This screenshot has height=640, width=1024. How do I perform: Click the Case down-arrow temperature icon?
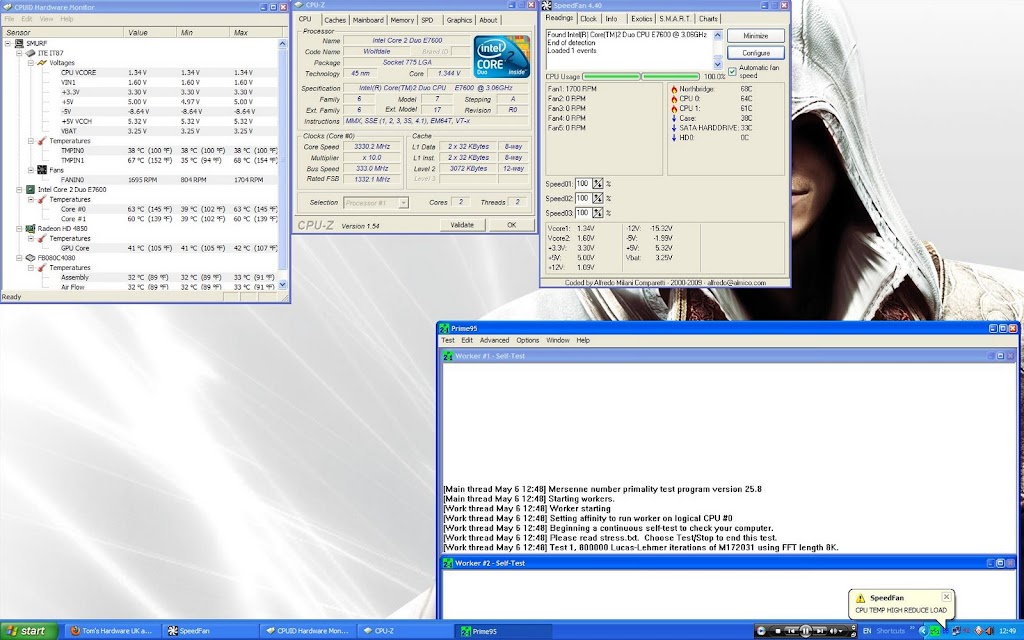pyautogui.click(x=674, y=119)
